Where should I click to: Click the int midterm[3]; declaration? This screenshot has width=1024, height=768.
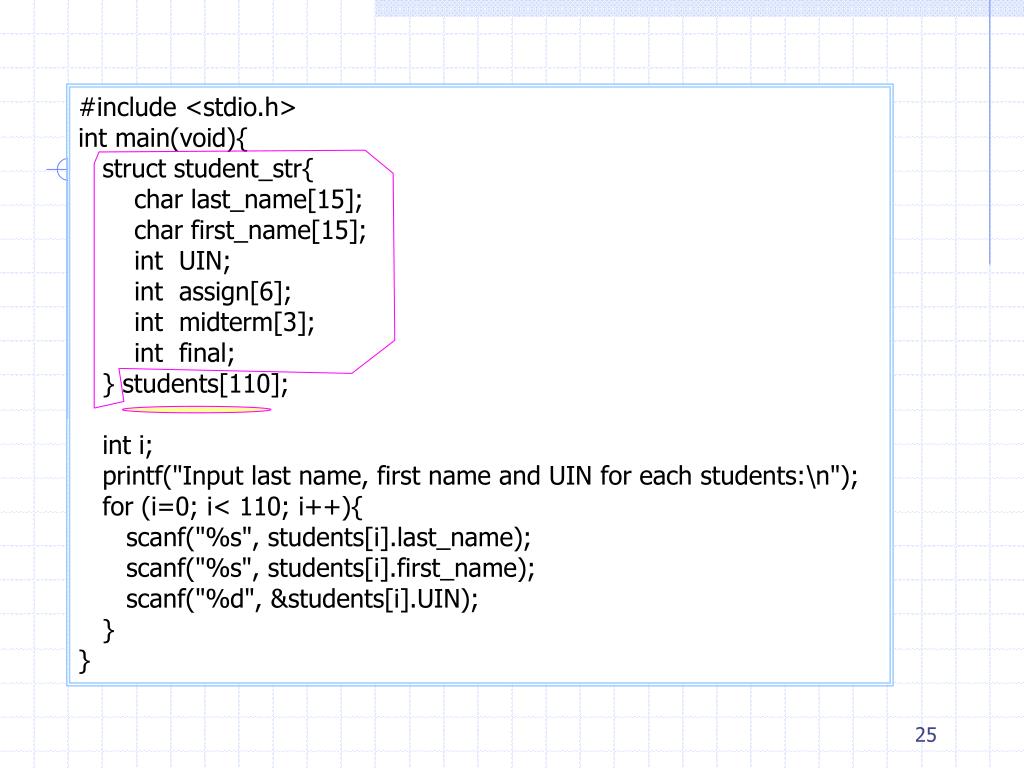click(x=224, y=323)
